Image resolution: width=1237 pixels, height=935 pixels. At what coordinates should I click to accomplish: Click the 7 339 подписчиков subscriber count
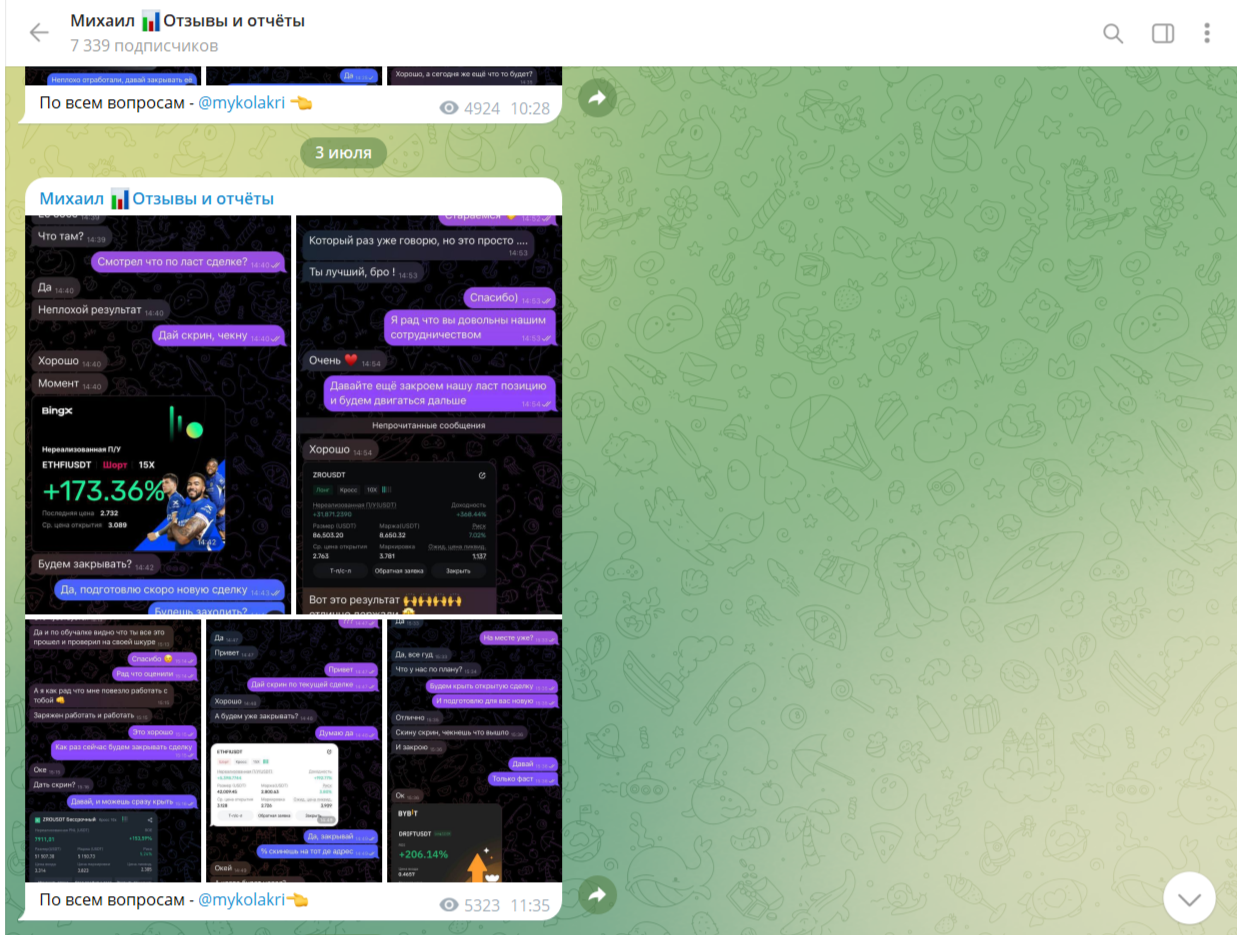144,46
